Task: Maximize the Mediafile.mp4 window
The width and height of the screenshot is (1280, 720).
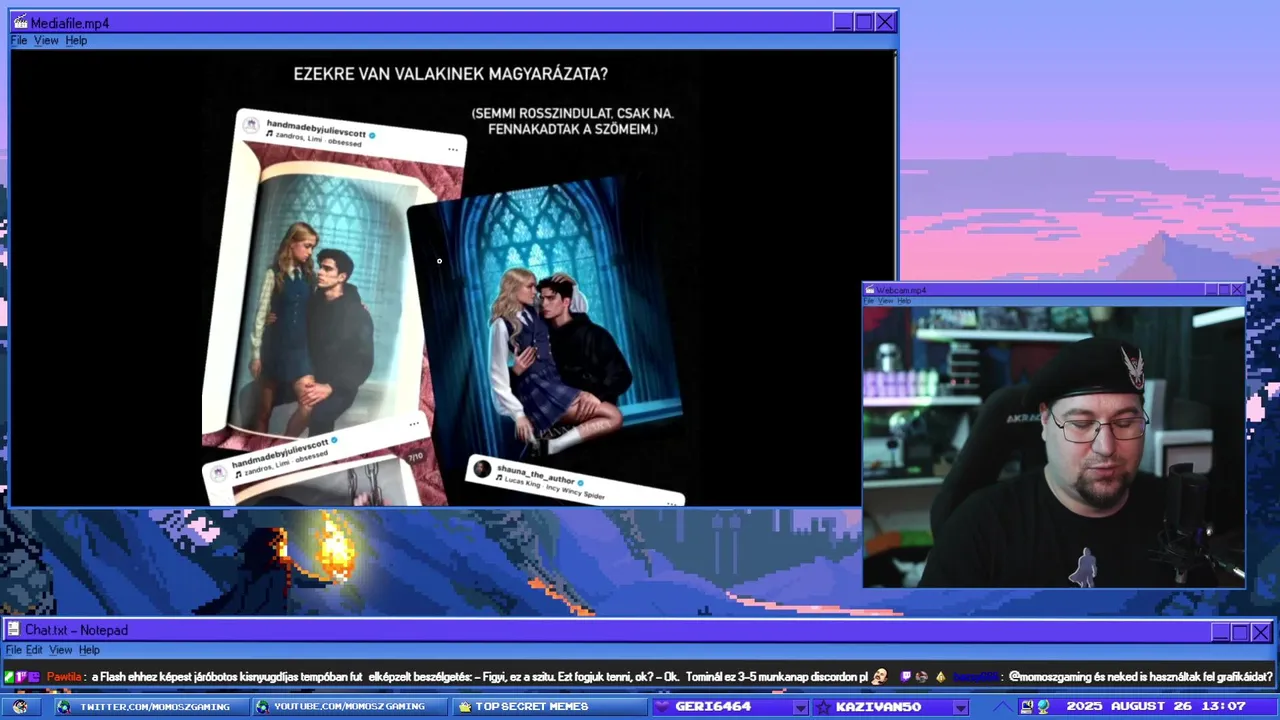Action: tap(864, 22)
